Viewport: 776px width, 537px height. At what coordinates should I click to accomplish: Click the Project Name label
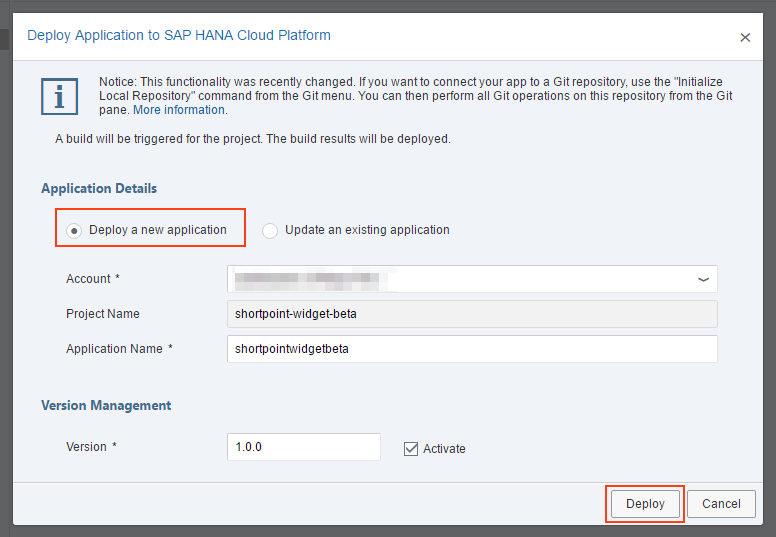[103, 314]
